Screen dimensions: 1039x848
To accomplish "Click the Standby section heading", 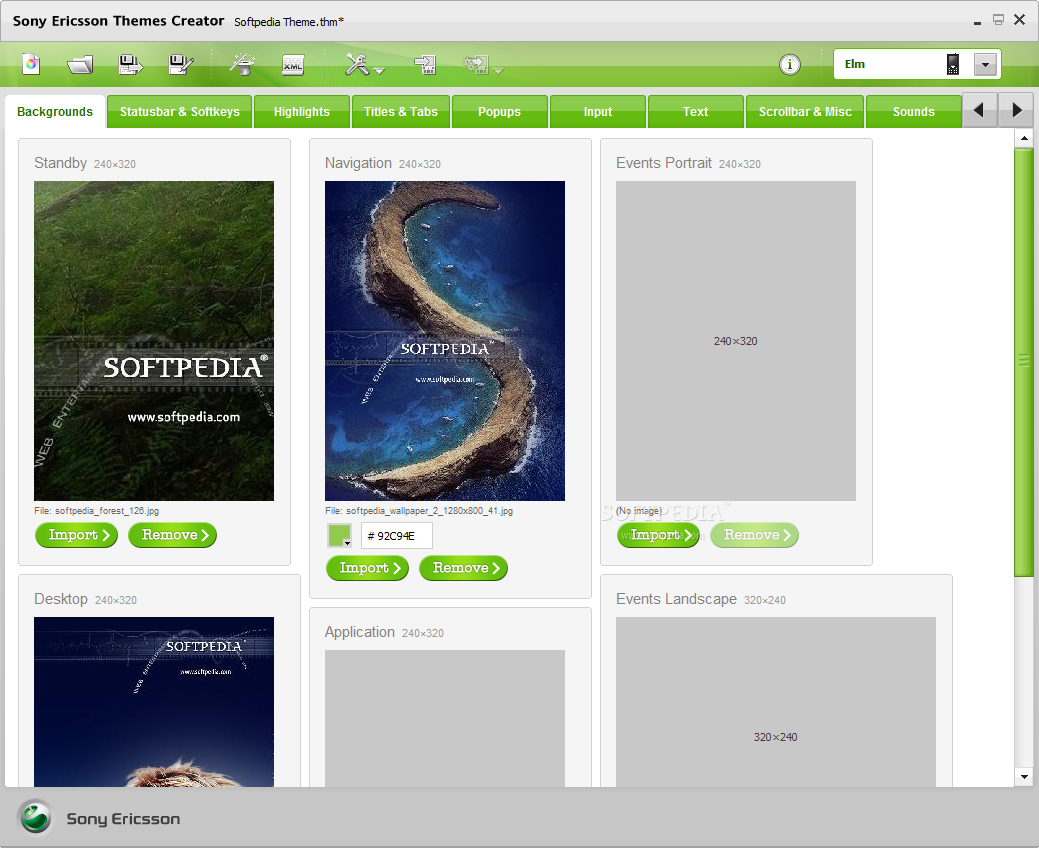I will click(60, 163).
